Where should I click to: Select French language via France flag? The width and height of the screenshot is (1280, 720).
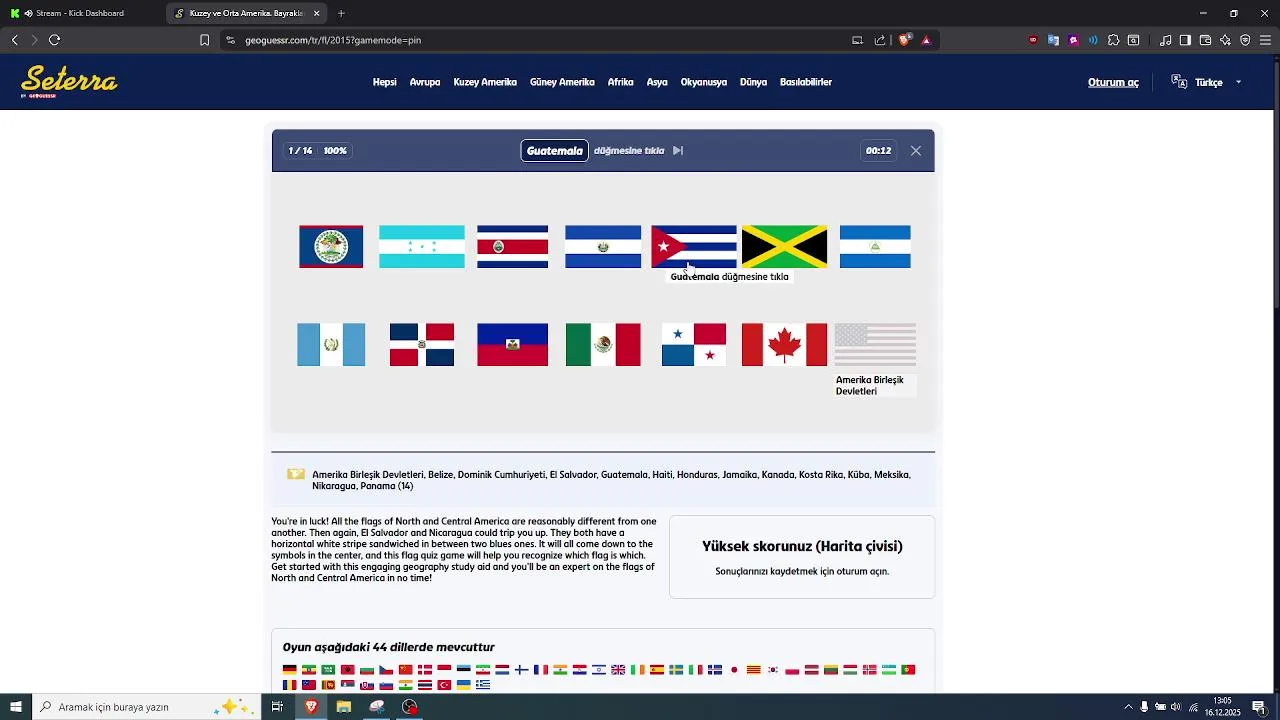coord(541,670)
